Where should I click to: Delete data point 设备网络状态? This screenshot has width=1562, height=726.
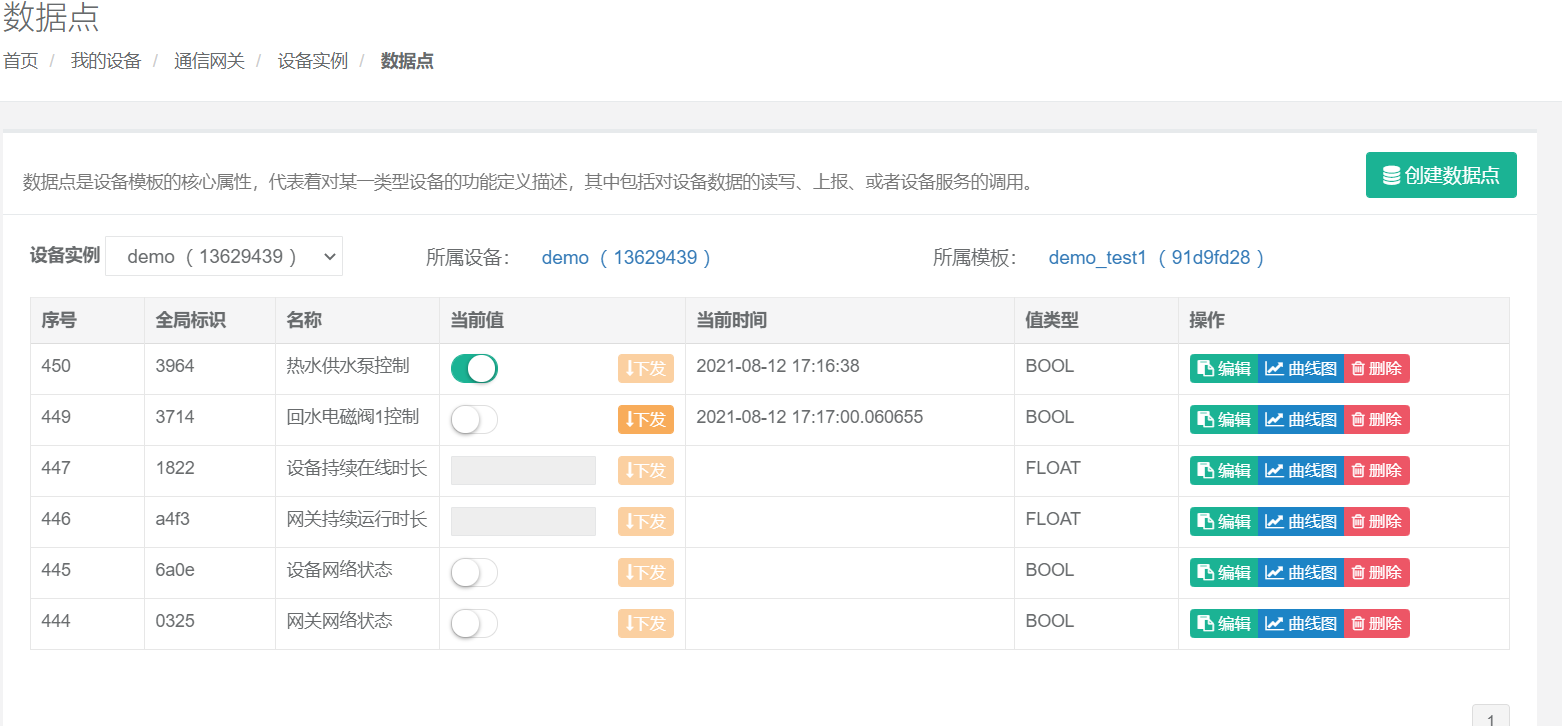tap(1377, 572)
